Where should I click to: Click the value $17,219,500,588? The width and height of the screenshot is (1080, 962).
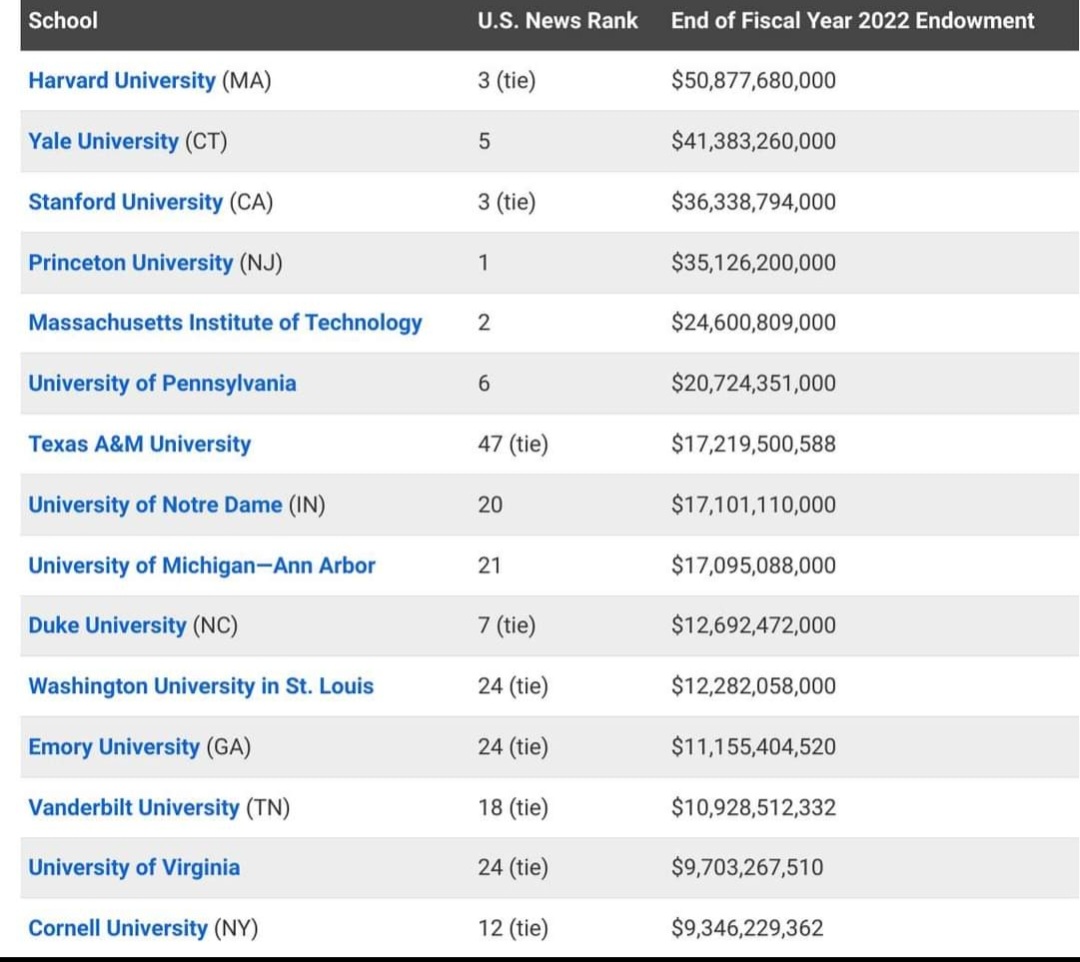tap(754, 444)
